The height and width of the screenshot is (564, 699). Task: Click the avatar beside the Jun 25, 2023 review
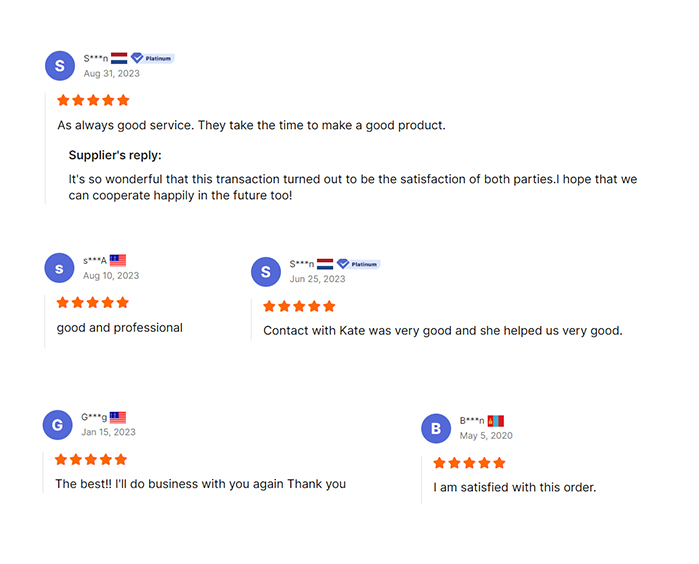(x=265, y=271)
